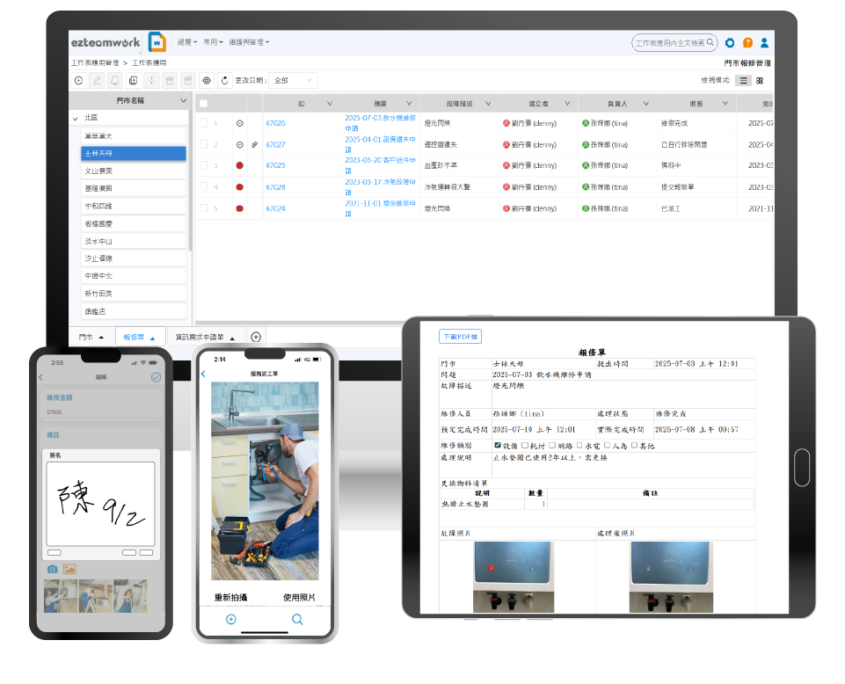Click the add new record toolbar icon
This screenshot has height=684, width=845.
pyautogui.click(x=79, y=80)
